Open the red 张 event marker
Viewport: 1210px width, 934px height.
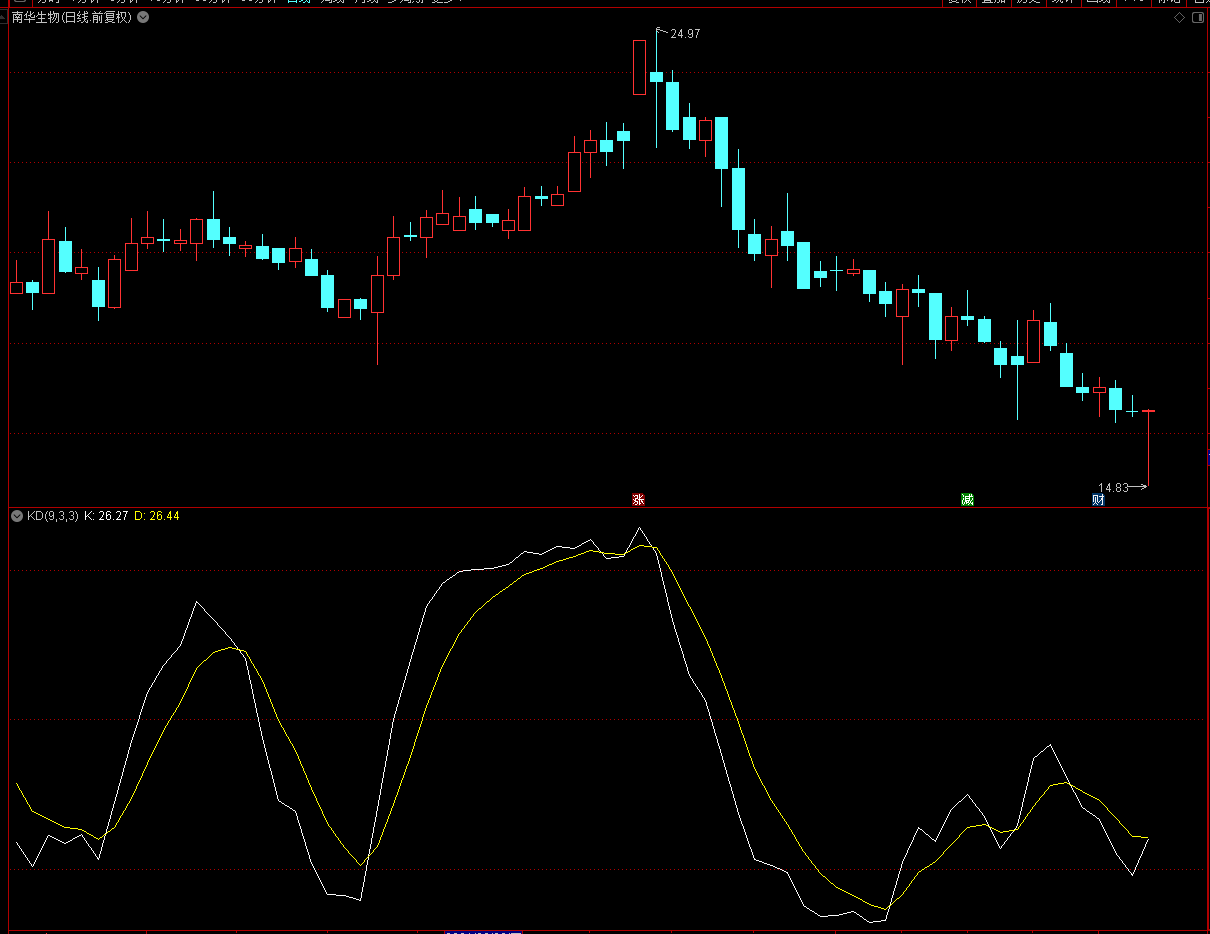[638, 499]
